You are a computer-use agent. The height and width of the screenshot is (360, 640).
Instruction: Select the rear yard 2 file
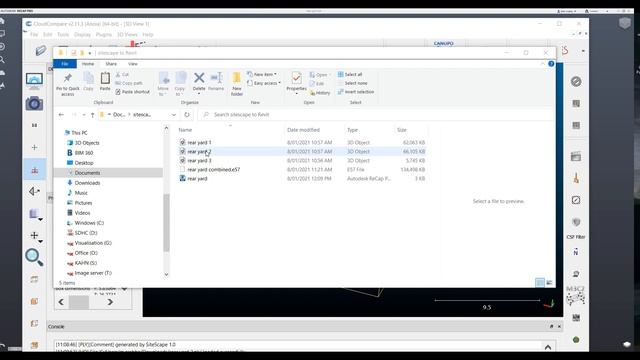pyautogui.click(x=199, y=151)
